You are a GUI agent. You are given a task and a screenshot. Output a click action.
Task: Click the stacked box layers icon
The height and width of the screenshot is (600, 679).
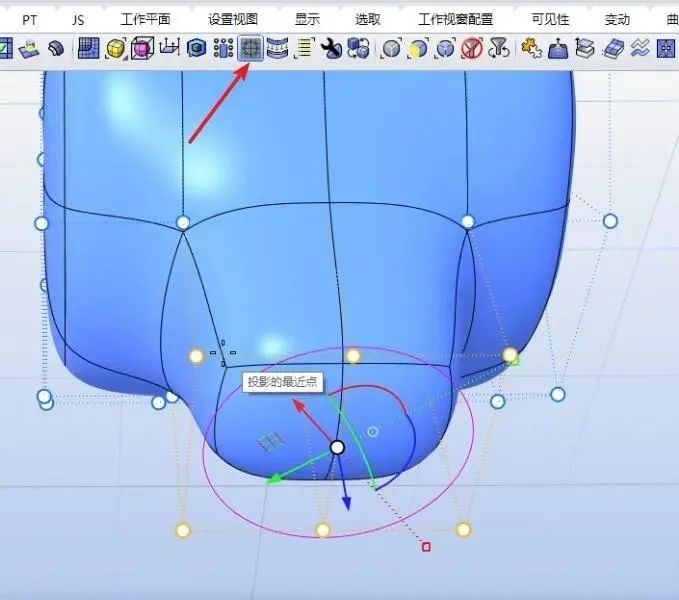click(585, 48)
